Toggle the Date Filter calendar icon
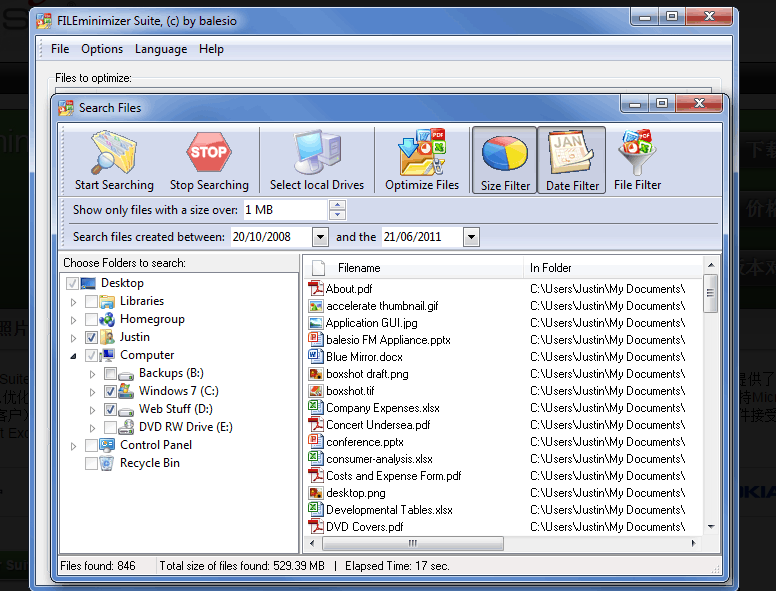 [x=571, y=153]
